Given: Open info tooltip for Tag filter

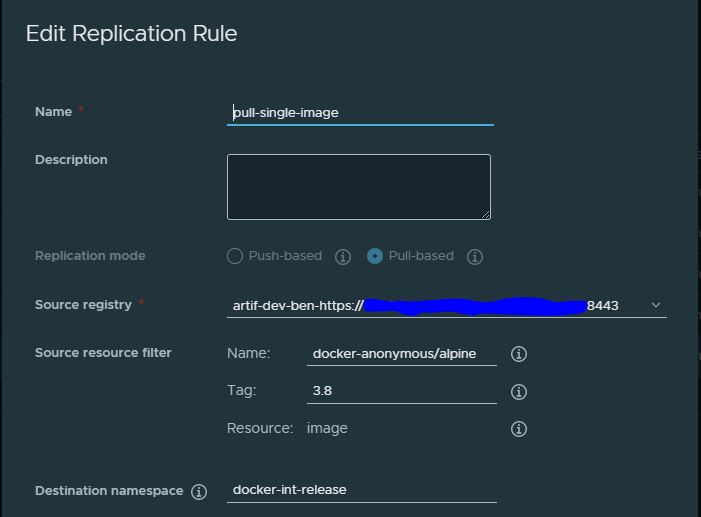Looking at the screenshot, I should coord(519,392).
